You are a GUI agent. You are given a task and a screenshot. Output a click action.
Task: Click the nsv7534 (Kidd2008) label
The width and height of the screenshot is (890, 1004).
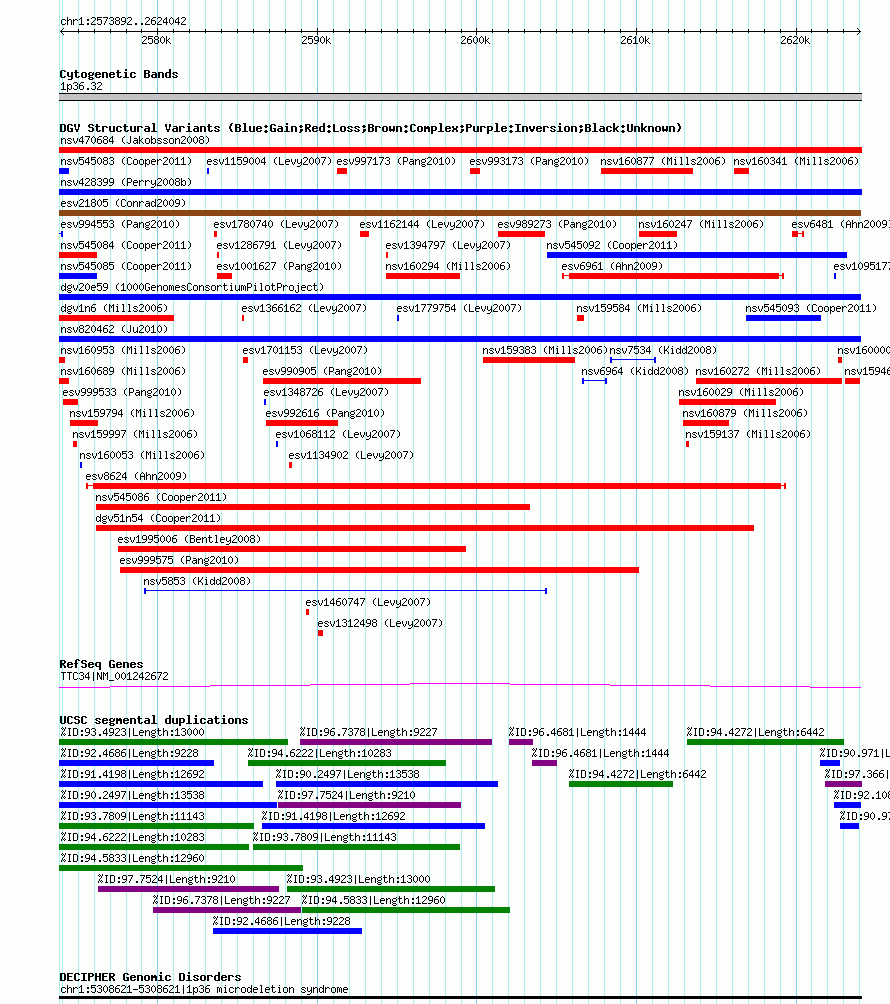tap(663, 350)
